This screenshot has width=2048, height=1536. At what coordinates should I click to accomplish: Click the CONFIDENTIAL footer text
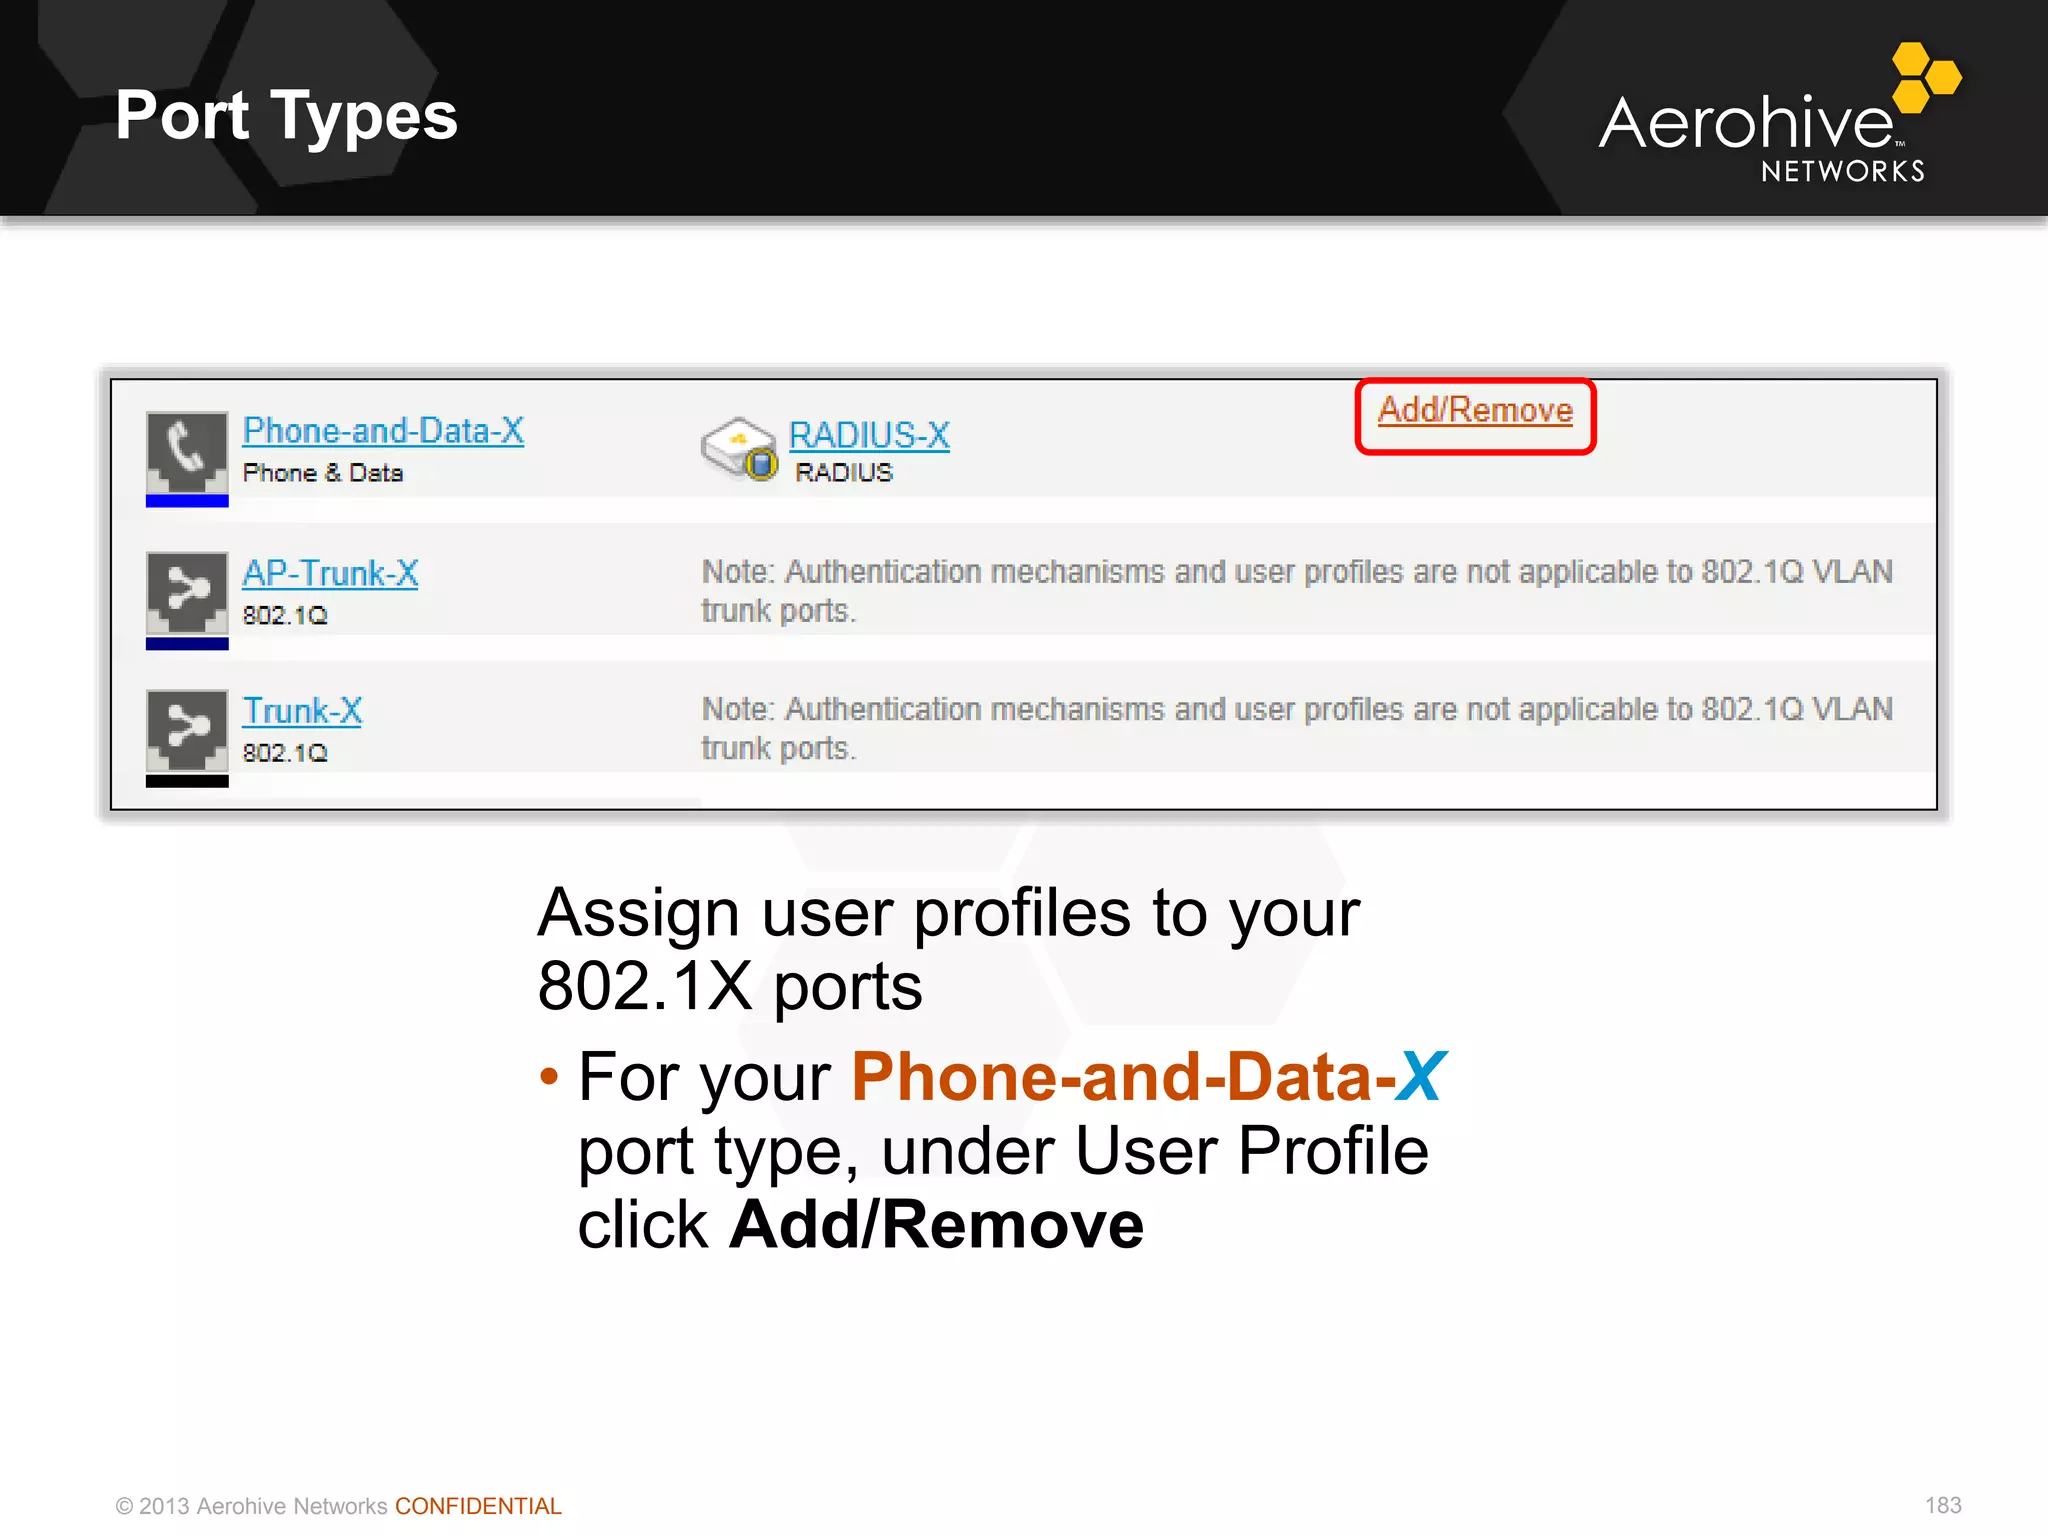tap(478, 1506)
